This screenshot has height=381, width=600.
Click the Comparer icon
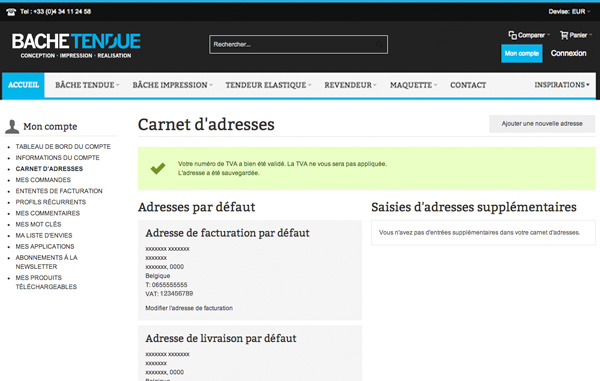(x=512, y=35)
